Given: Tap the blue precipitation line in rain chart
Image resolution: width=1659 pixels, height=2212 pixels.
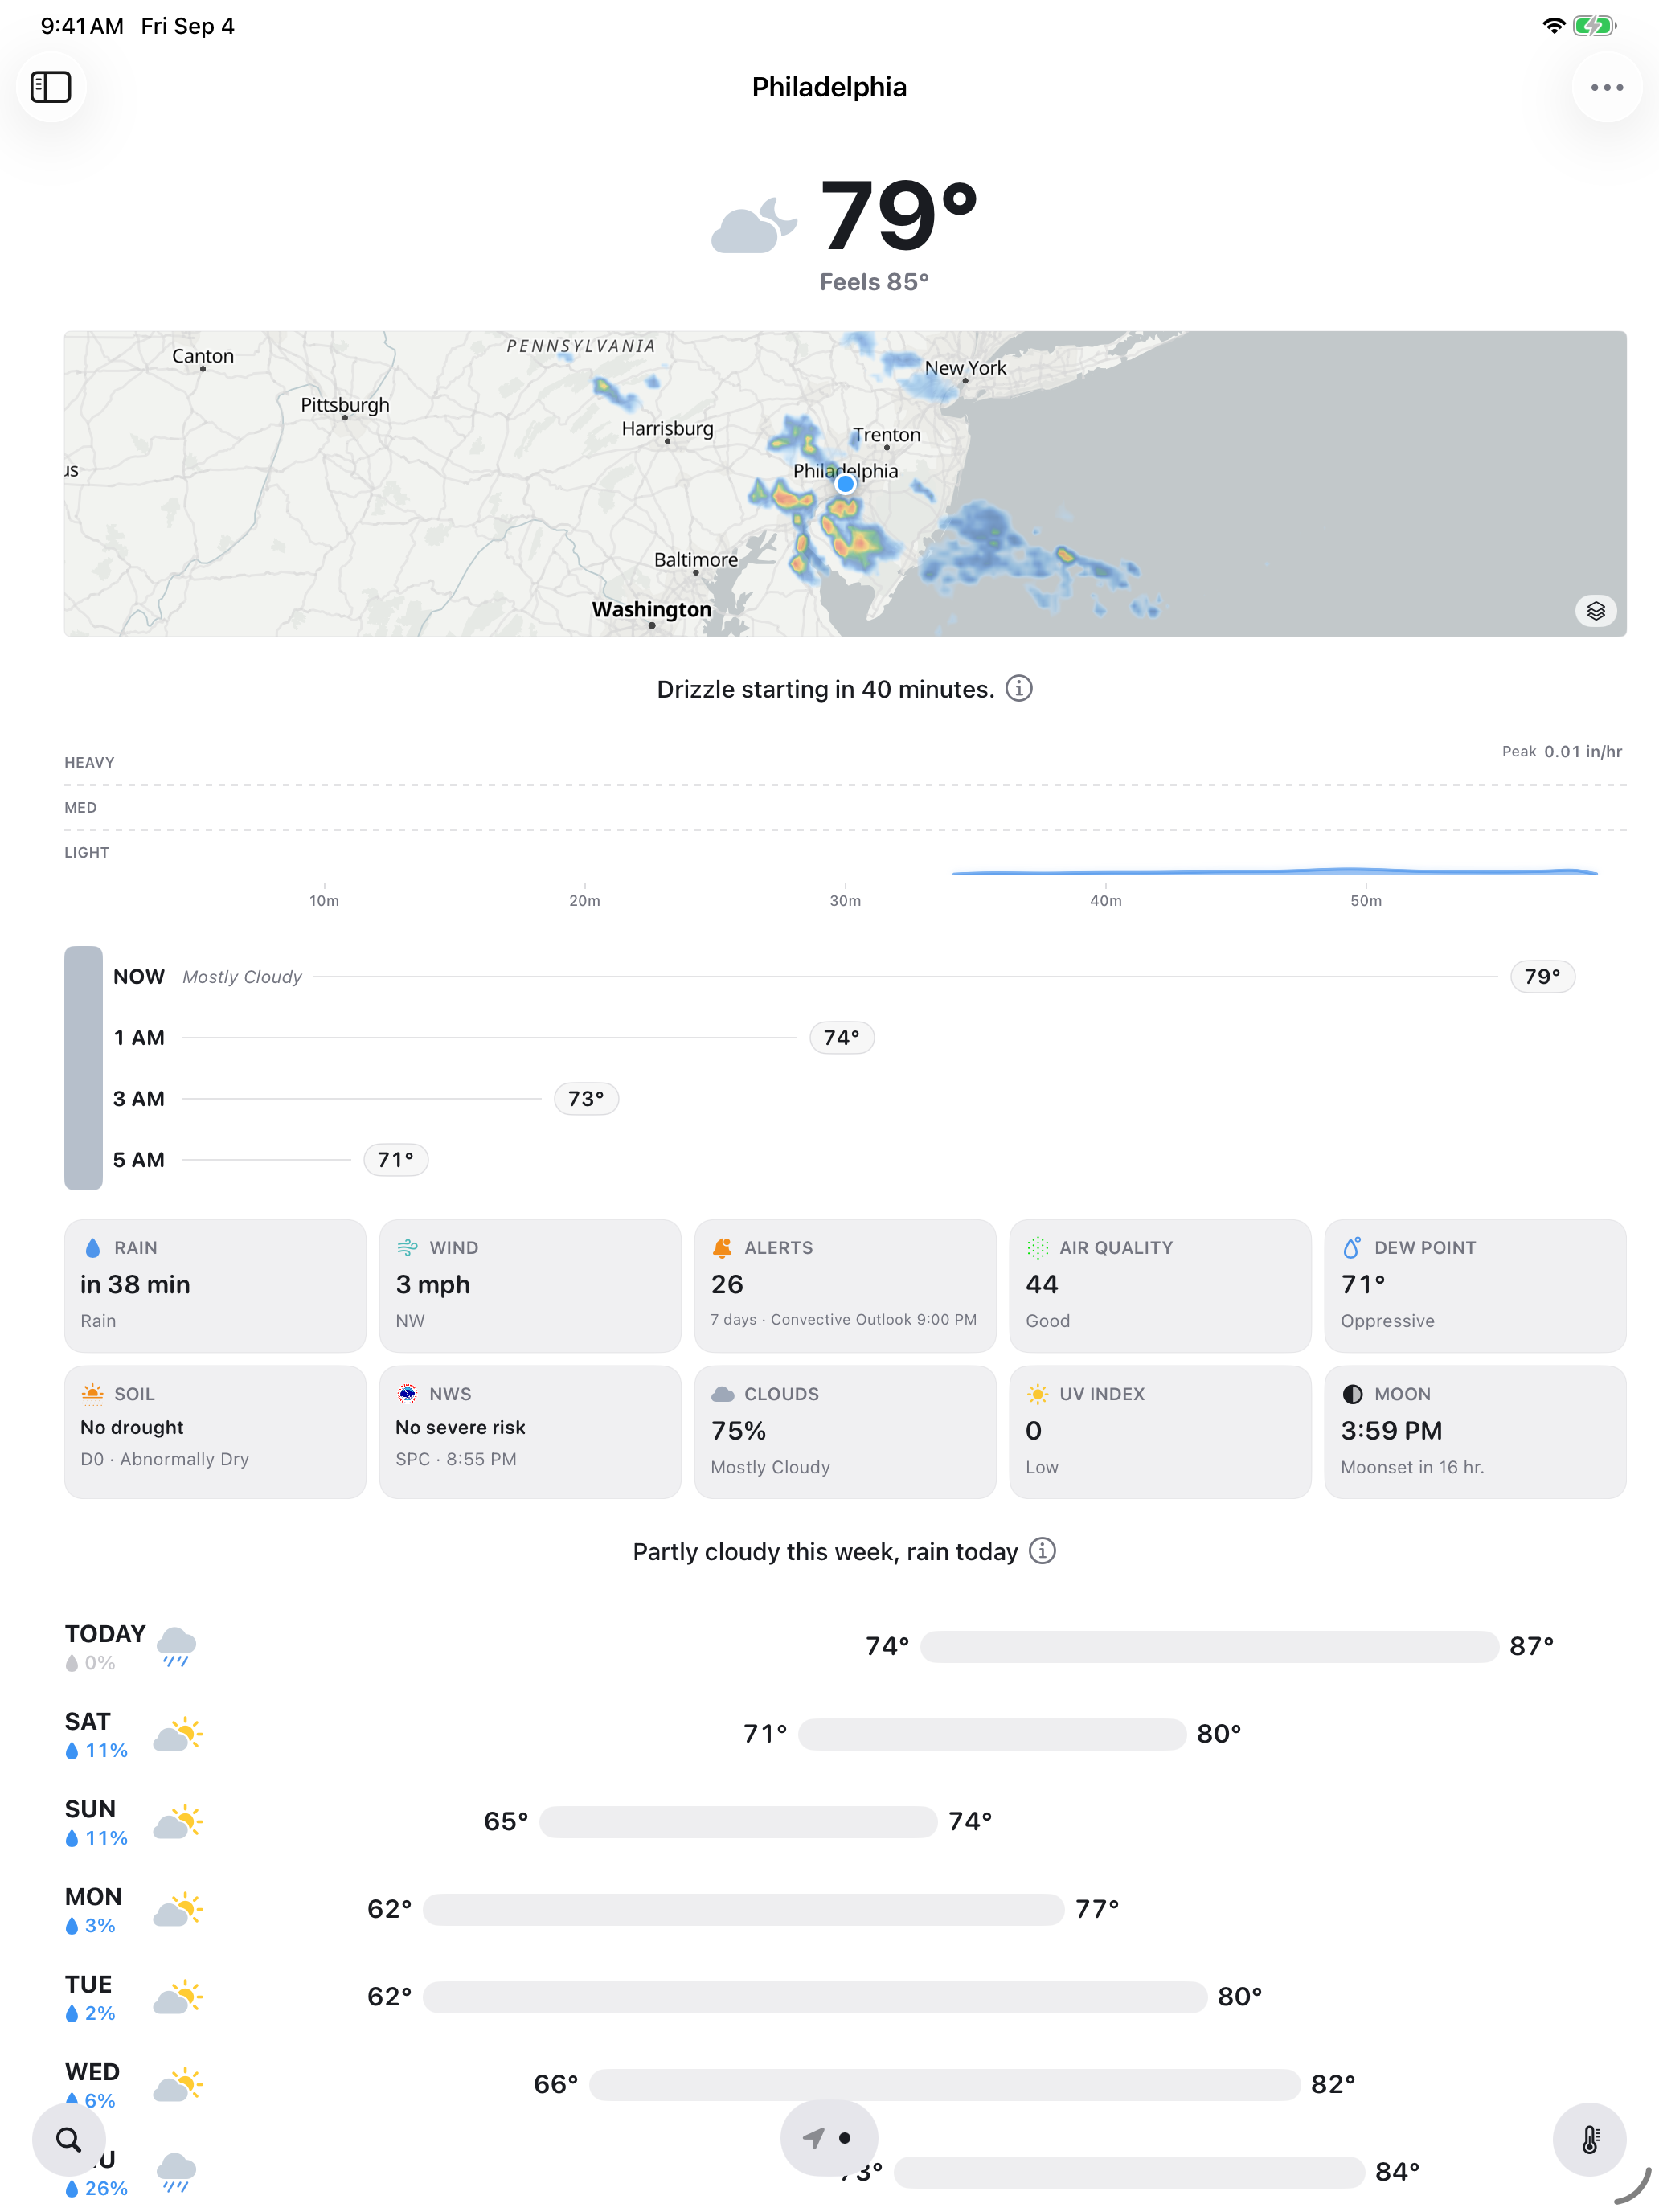Looking at the screenshot, I should coord(1274,872).
